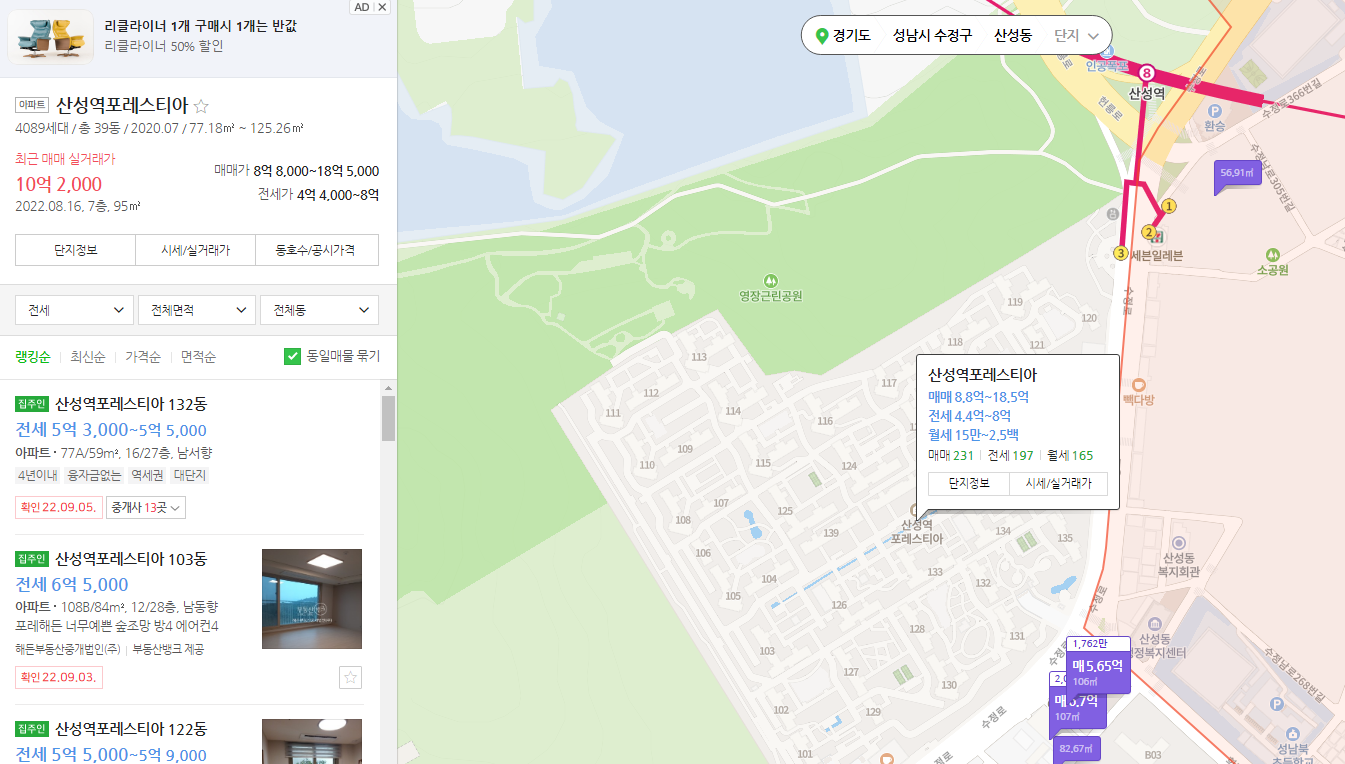Click the 소공원 park marker
The image size is (1345, 764).
click(1272, 254)
